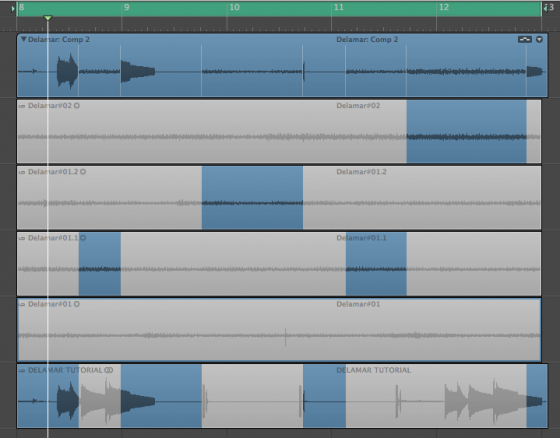Viewport: 560px width, 438px height.
Task: Click bar 8 in the ruler
Action: [x=22, y=8]
